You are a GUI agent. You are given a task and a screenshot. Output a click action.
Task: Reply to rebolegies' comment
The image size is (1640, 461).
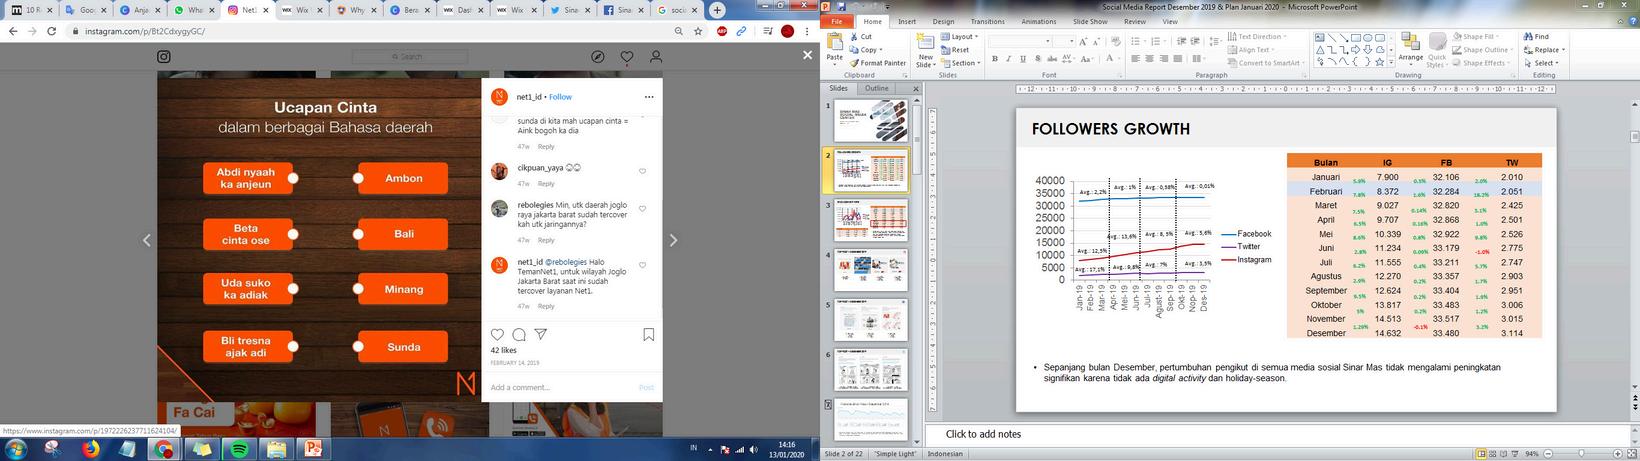(x=546, y=240)
